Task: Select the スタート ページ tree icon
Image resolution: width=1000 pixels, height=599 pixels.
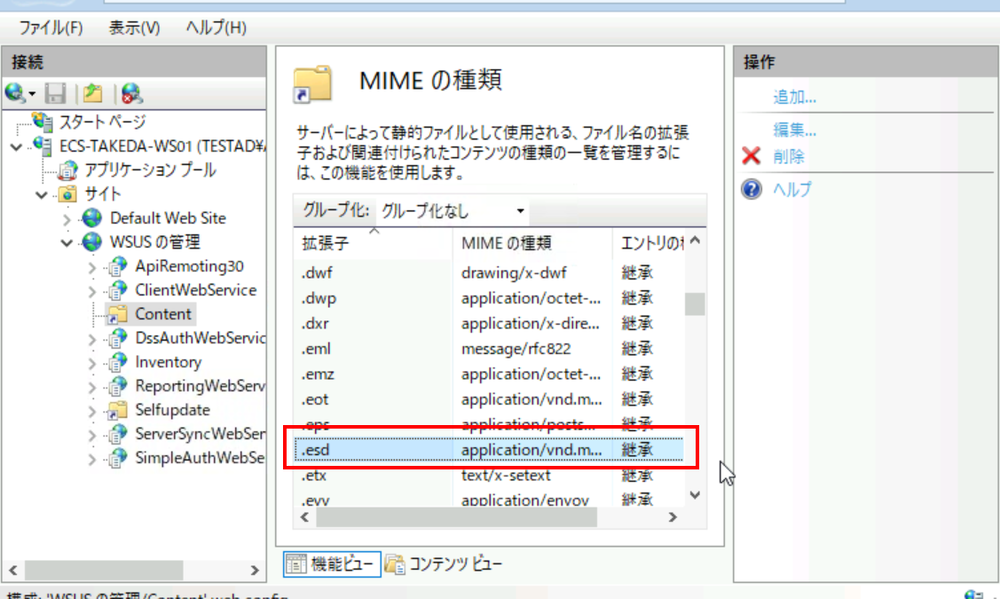Action: tap(43, 121)
